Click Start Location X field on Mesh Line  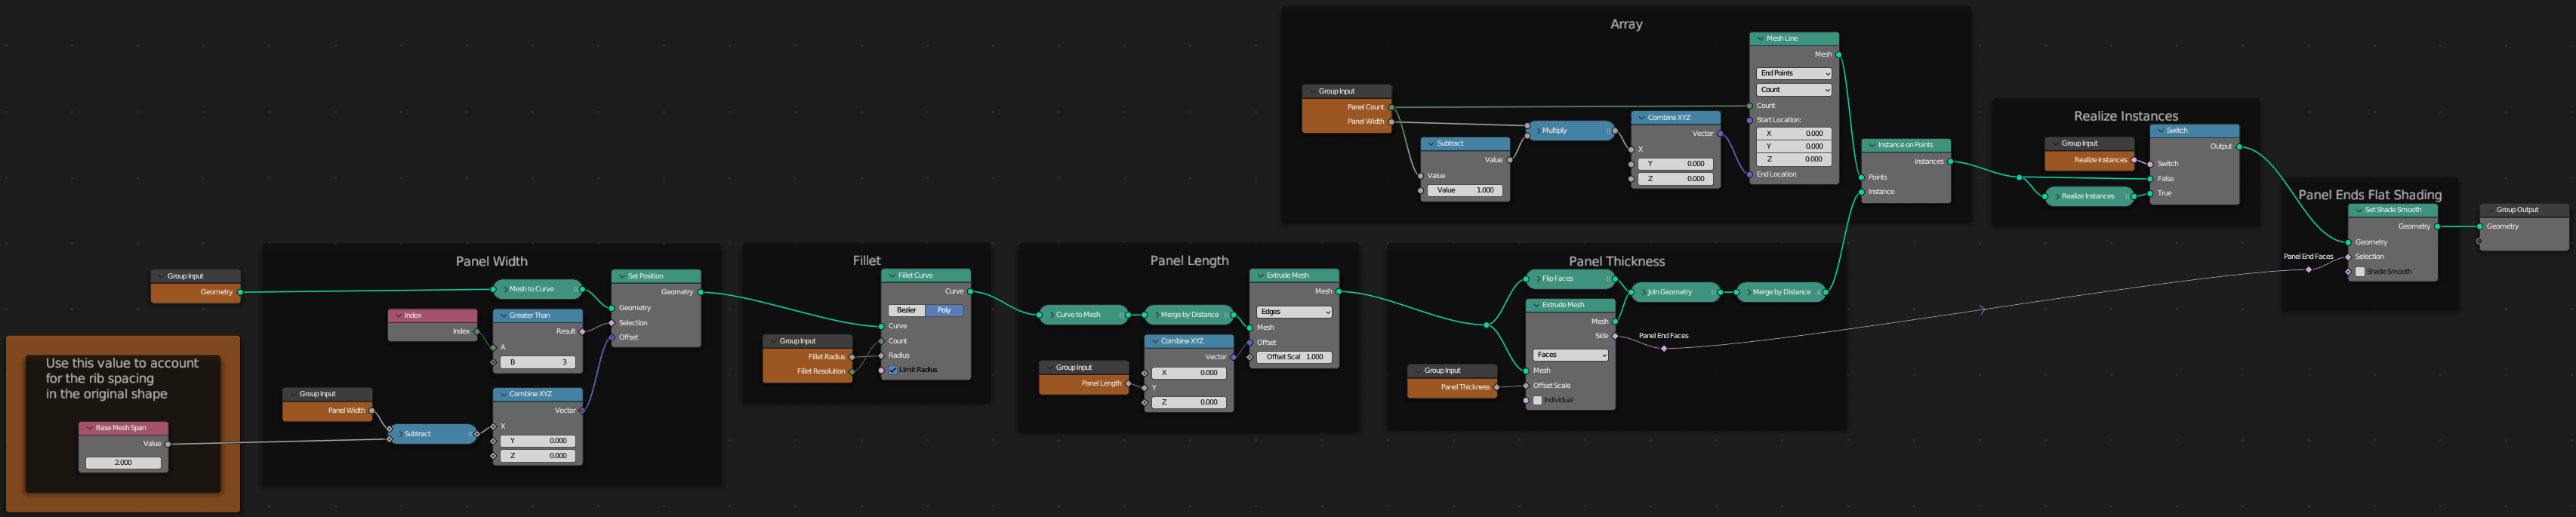[x=1794, y=133]
